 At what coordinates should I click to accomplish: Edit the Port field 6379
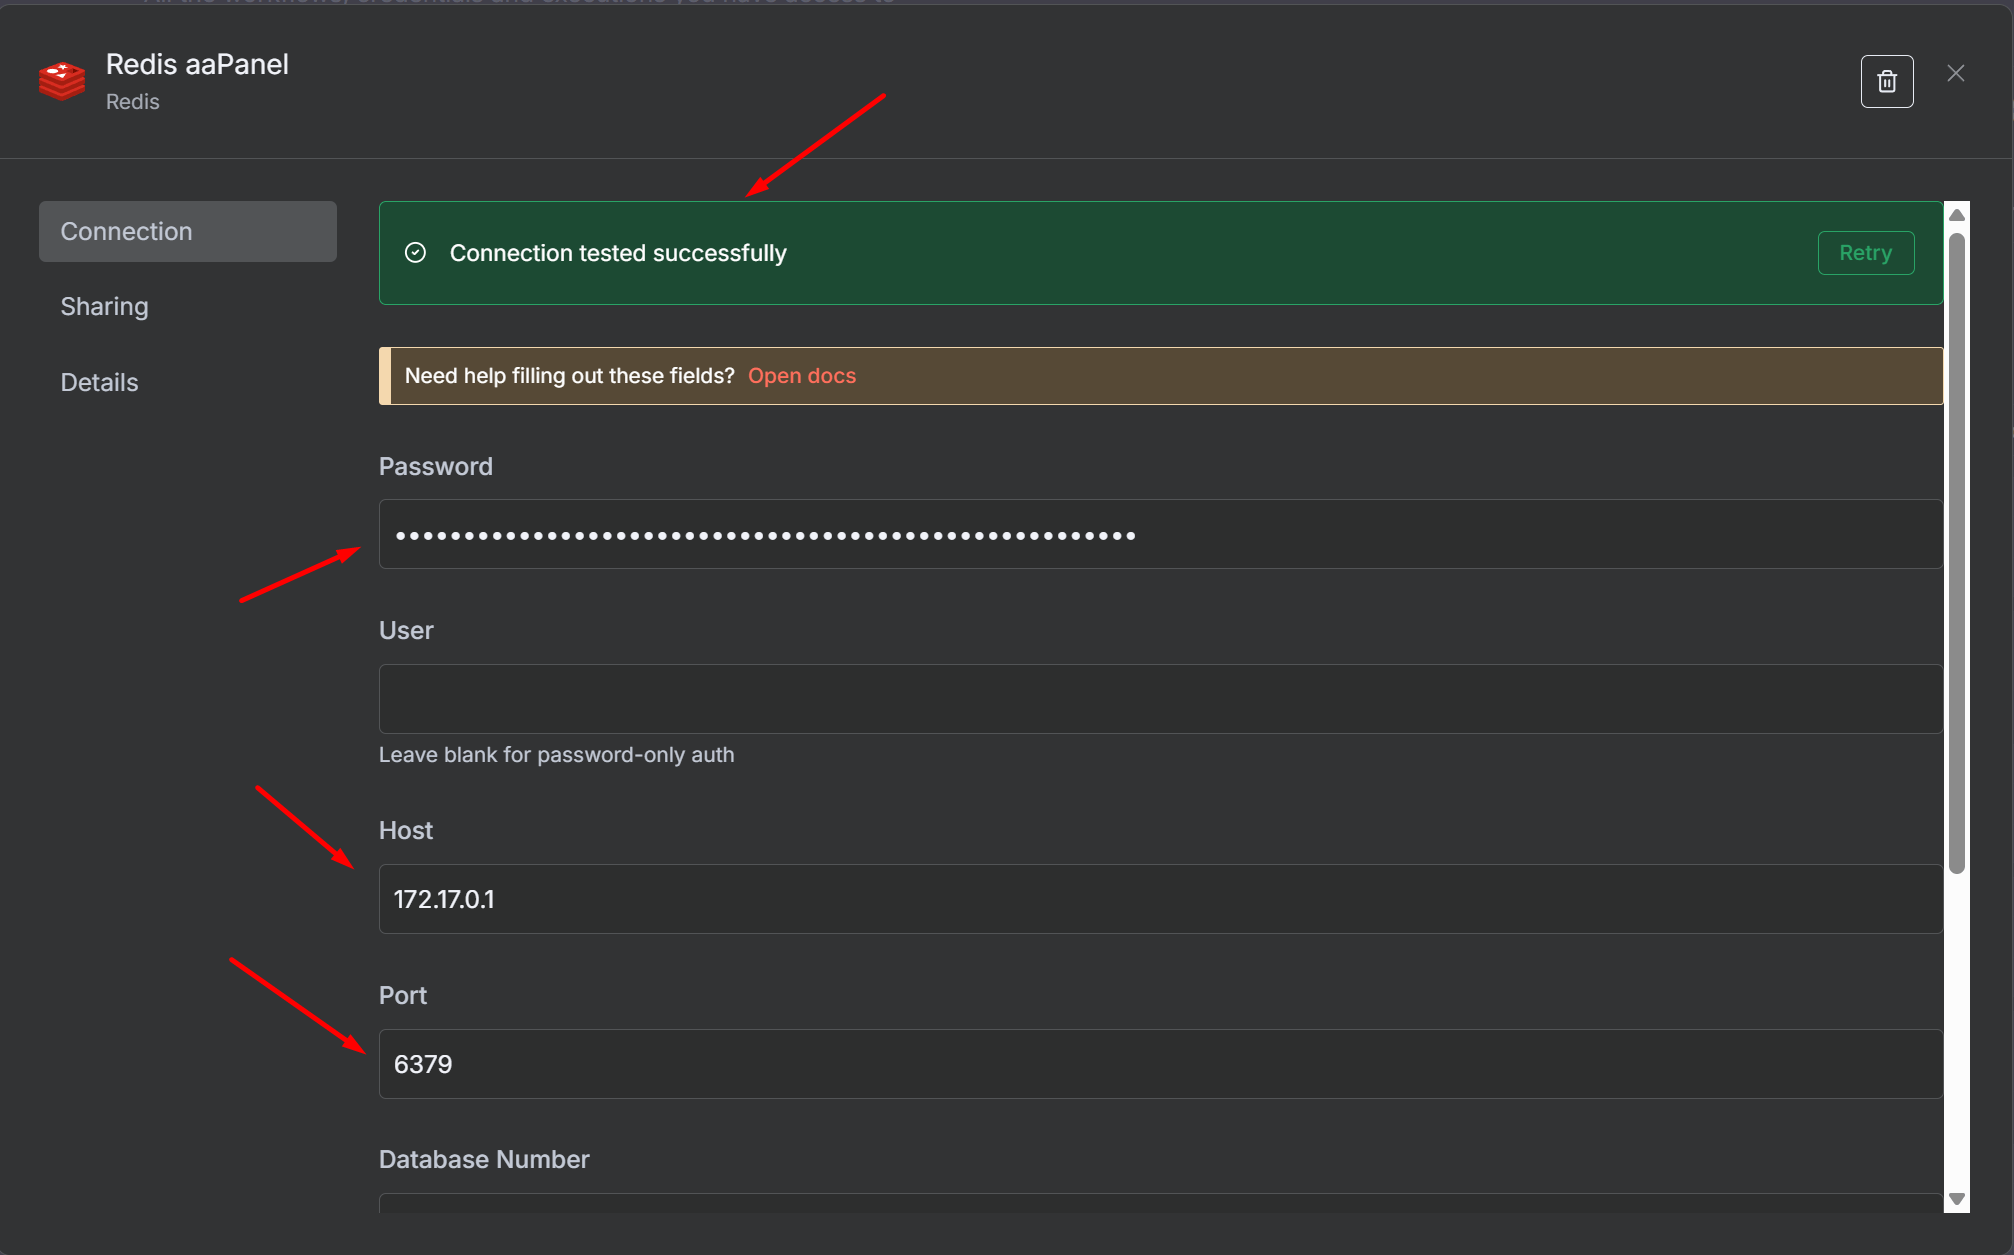pyautogui.click(x=1161, y=1064)
